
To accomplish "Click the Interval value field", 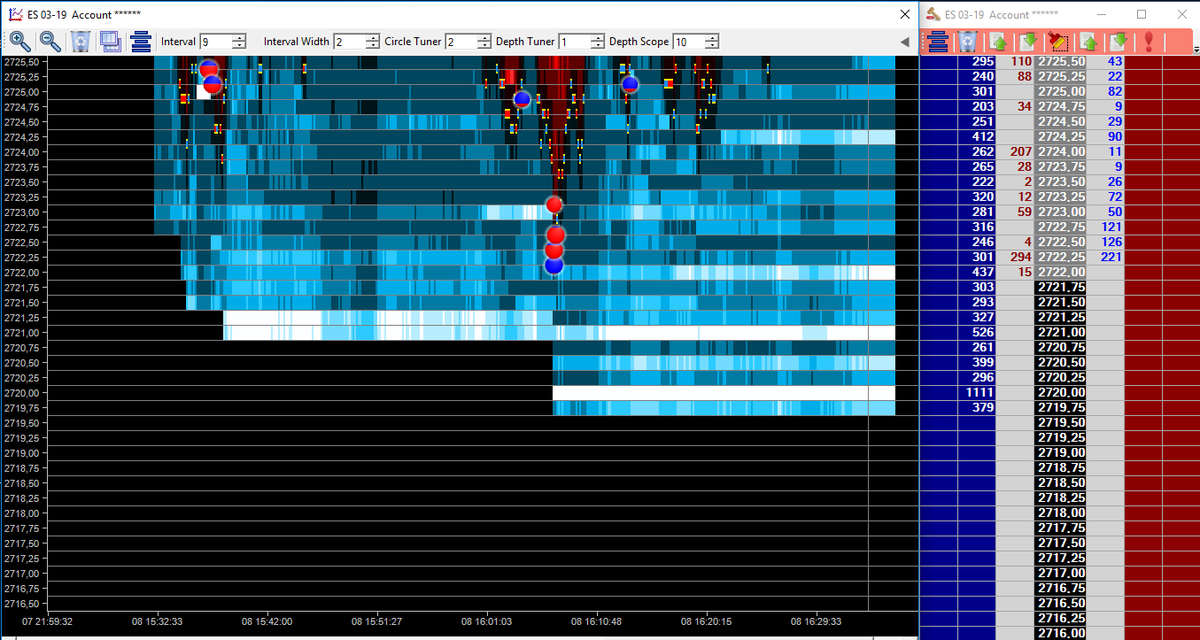I will point(215,42).
